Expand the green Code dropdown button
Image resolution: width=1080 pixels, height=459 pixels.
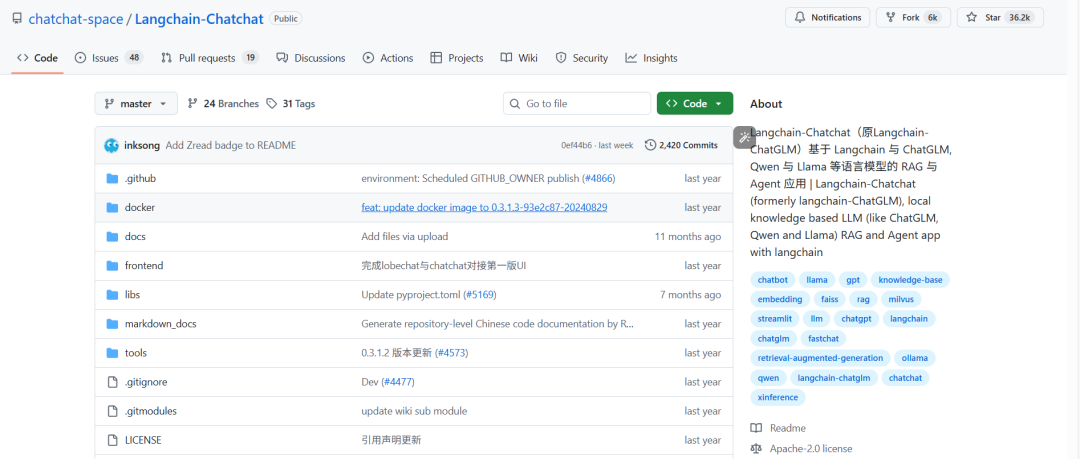[695, 103]
